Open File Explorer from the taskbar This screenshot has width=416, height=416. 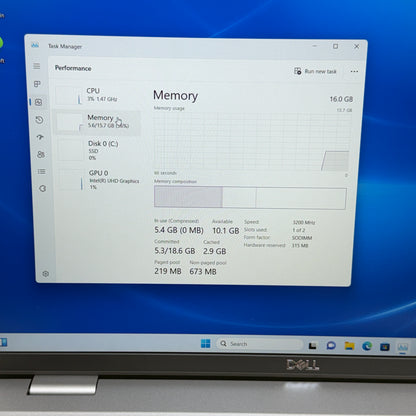[349, 346]
